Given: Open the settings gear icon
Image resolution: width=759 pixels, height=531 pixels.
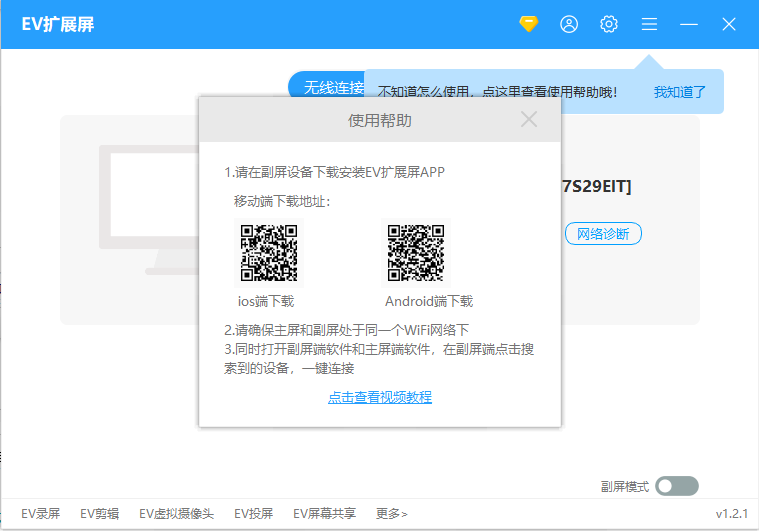Looking at the screenshot, I should (x=609, y=24).
